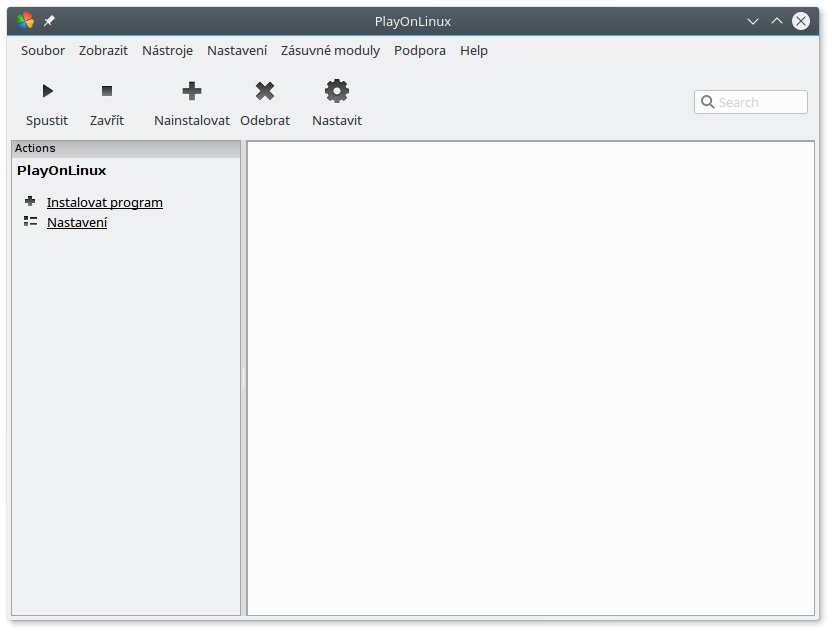
Task: Click the magnifier icon in search box
Action: [707, 102]
